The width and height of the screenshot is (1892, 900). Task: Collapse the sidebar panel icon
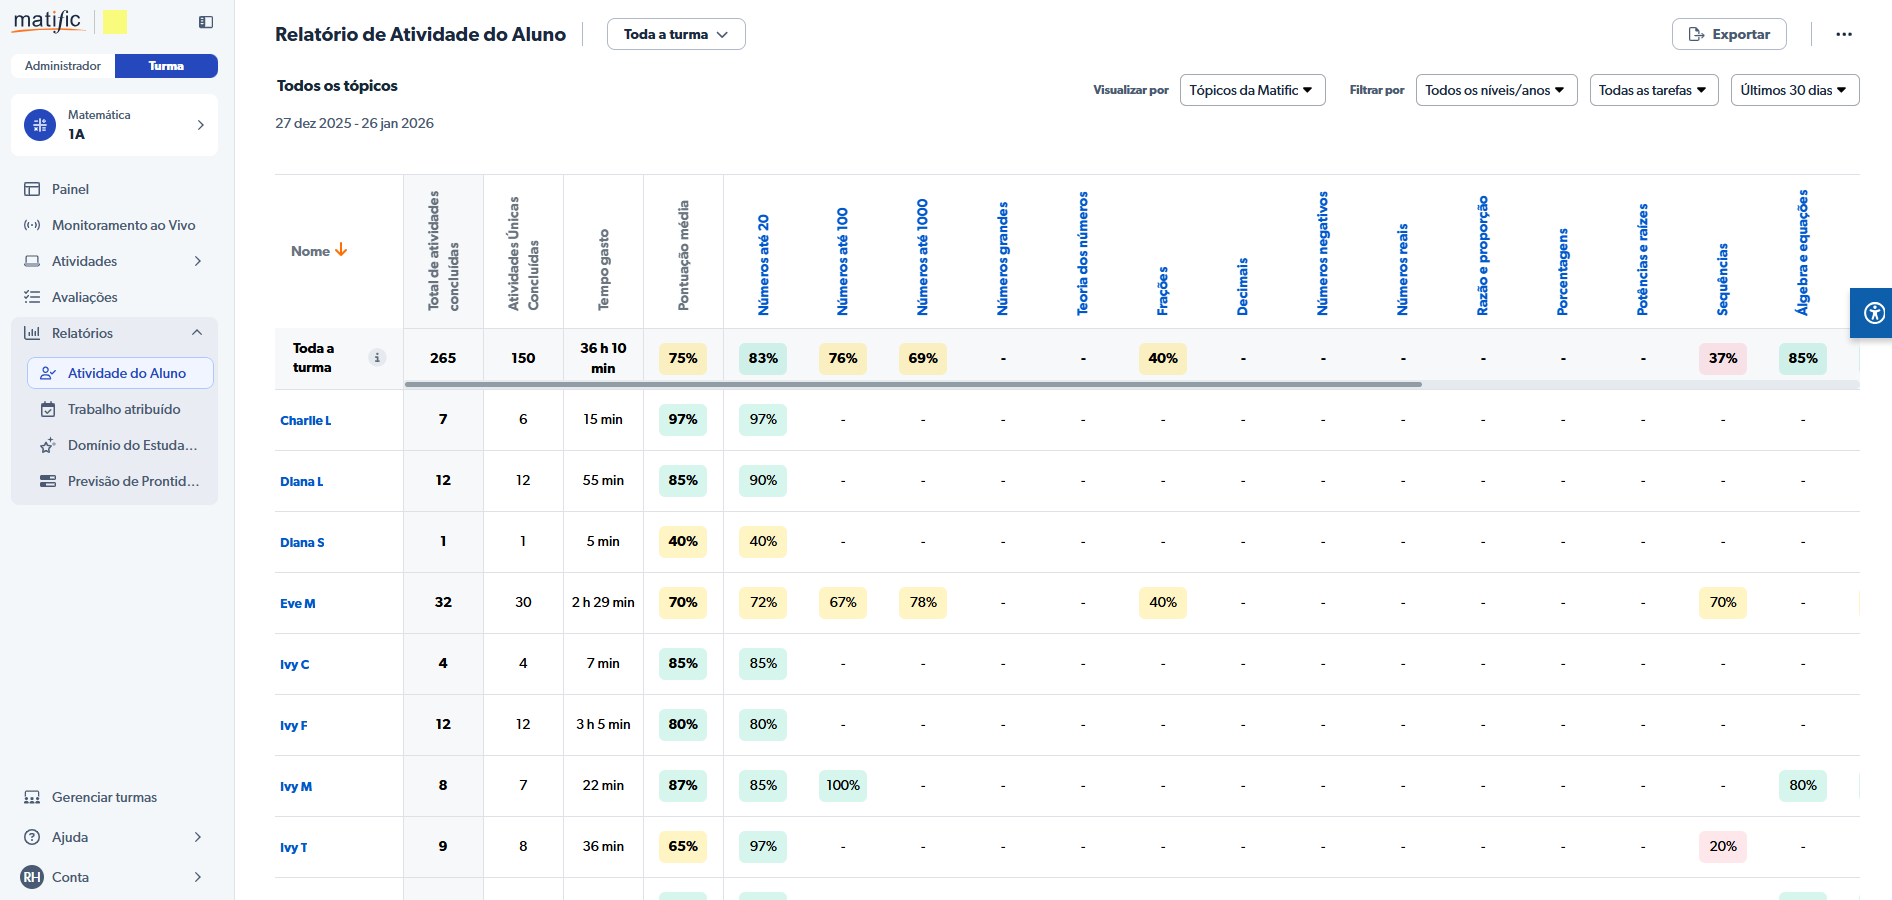[x=206, y=22]
